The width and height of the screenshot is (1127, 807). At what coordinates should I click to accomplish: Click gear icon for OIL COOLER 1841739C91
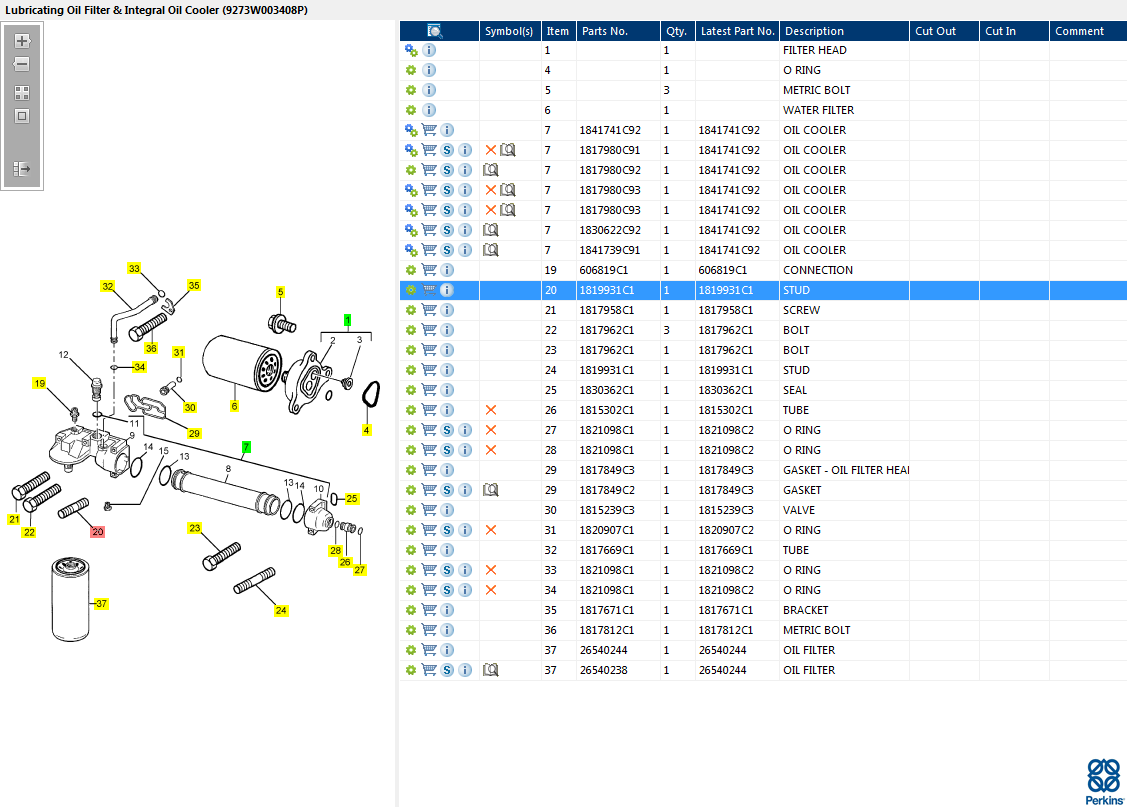(410, 250)
